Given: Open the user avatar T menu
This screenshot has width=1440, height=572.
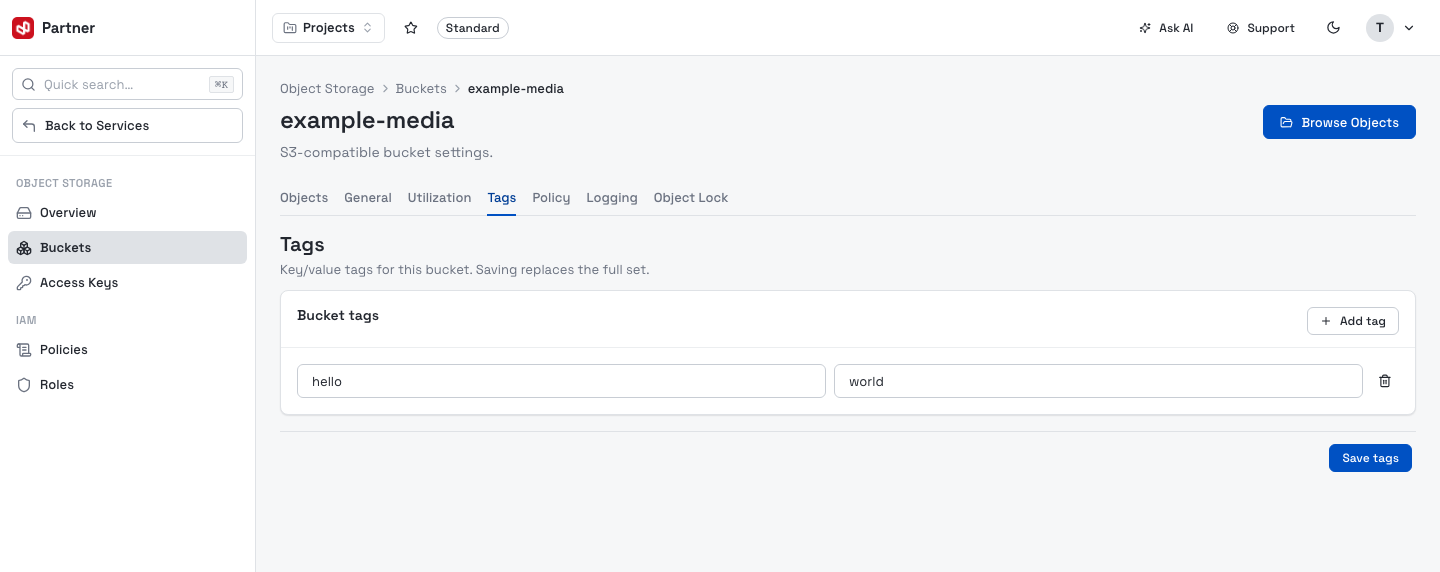Looking at the screenshot, I should [x=1380, y=28].
